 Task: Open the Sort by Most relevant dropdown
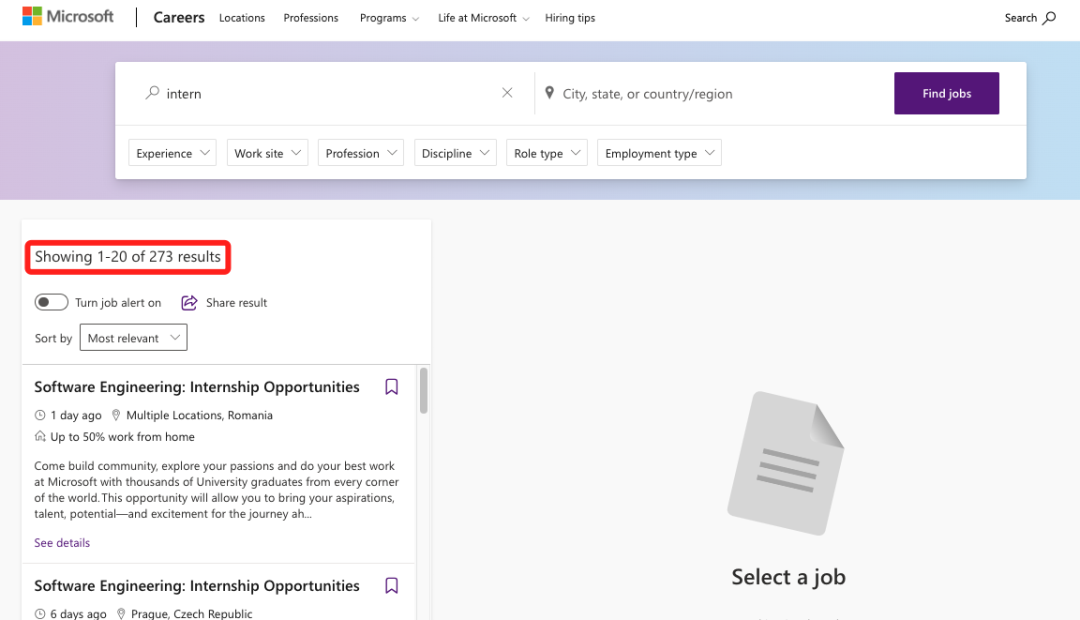pyautogui.click(x=134, y=338)
